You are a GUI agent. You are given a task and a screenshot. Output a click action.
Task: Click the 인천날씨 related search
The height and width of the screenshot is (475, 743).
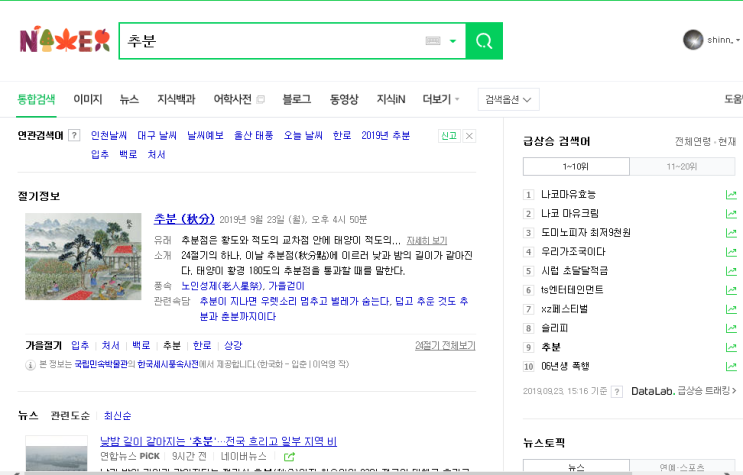coord(109,136)
